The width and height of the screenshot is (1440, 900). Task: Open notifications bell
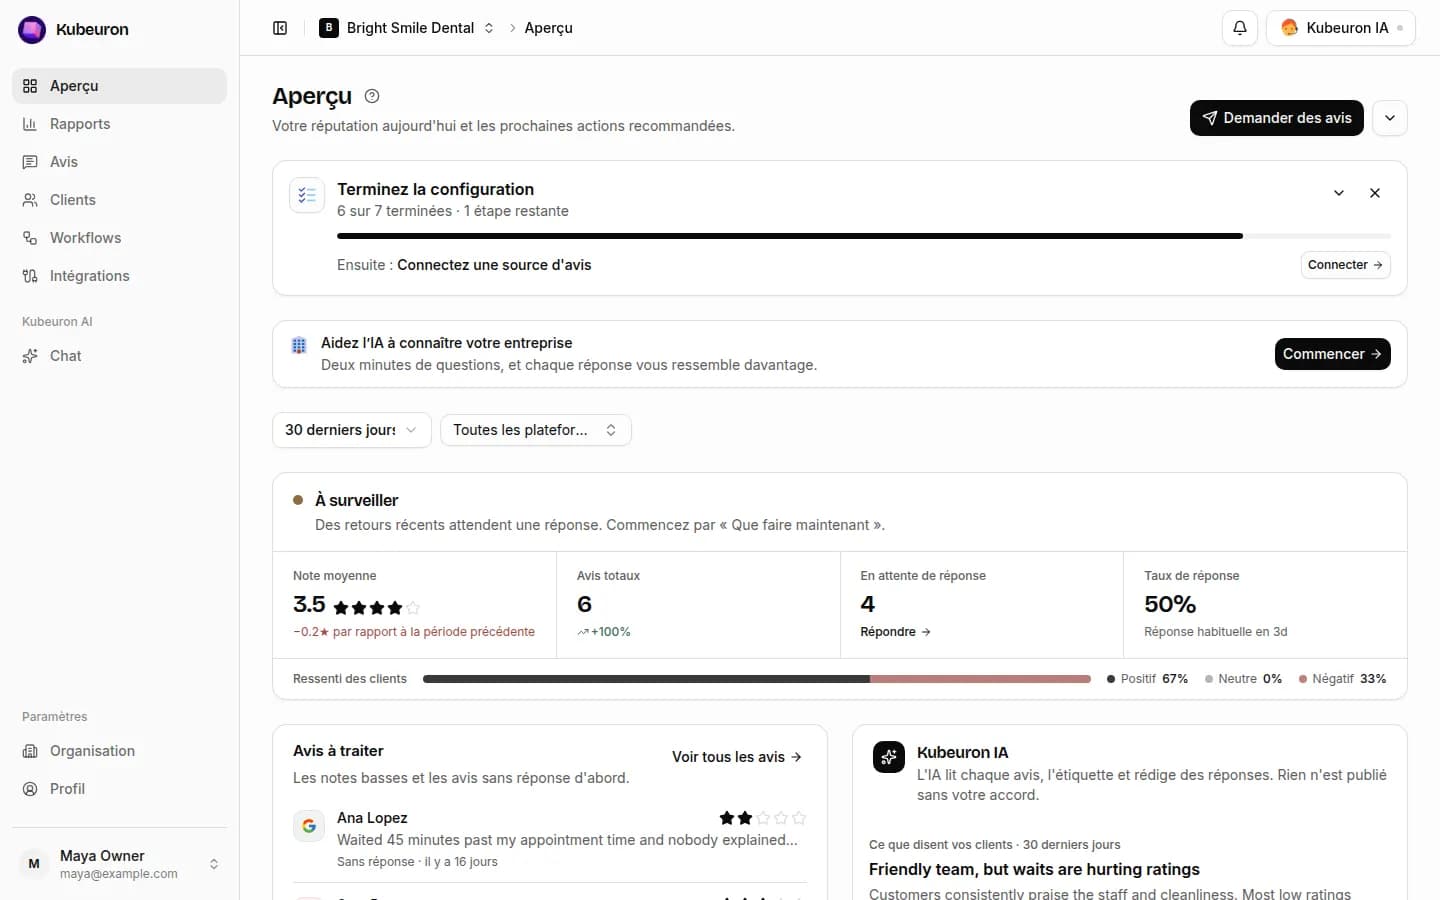pyautogui.click(x=1240, y=28)
